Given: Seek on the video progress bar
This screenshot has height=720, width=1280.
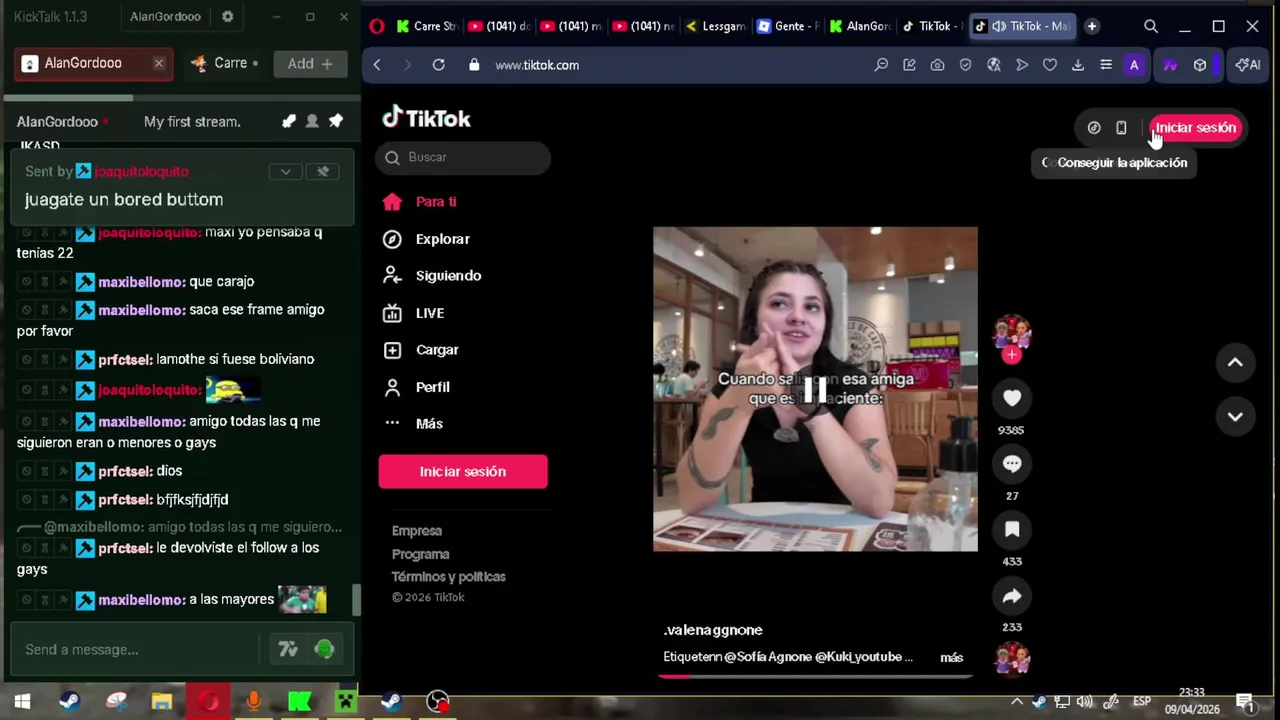Looking at the screenshot, I should (x=815, y=676).
